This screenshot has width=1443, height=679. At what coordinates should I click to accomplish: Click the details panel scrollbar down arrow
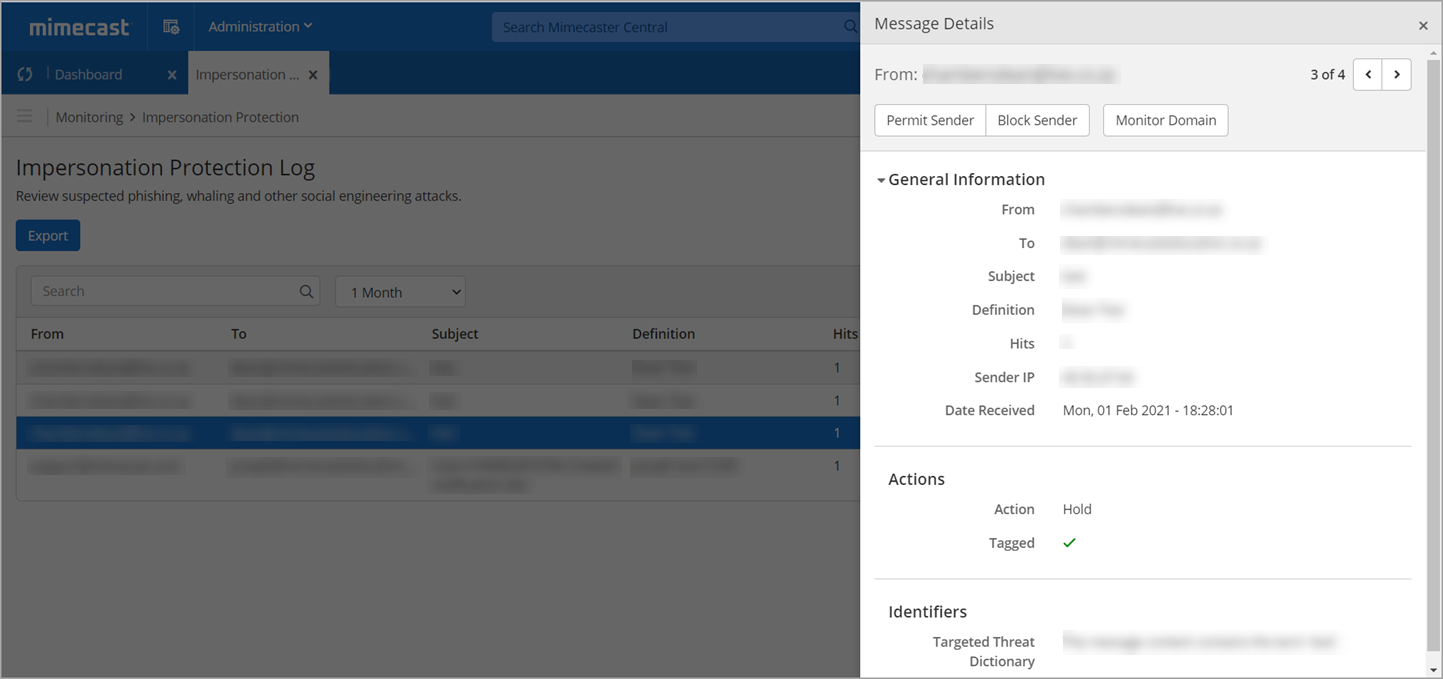coord(1434,669)
